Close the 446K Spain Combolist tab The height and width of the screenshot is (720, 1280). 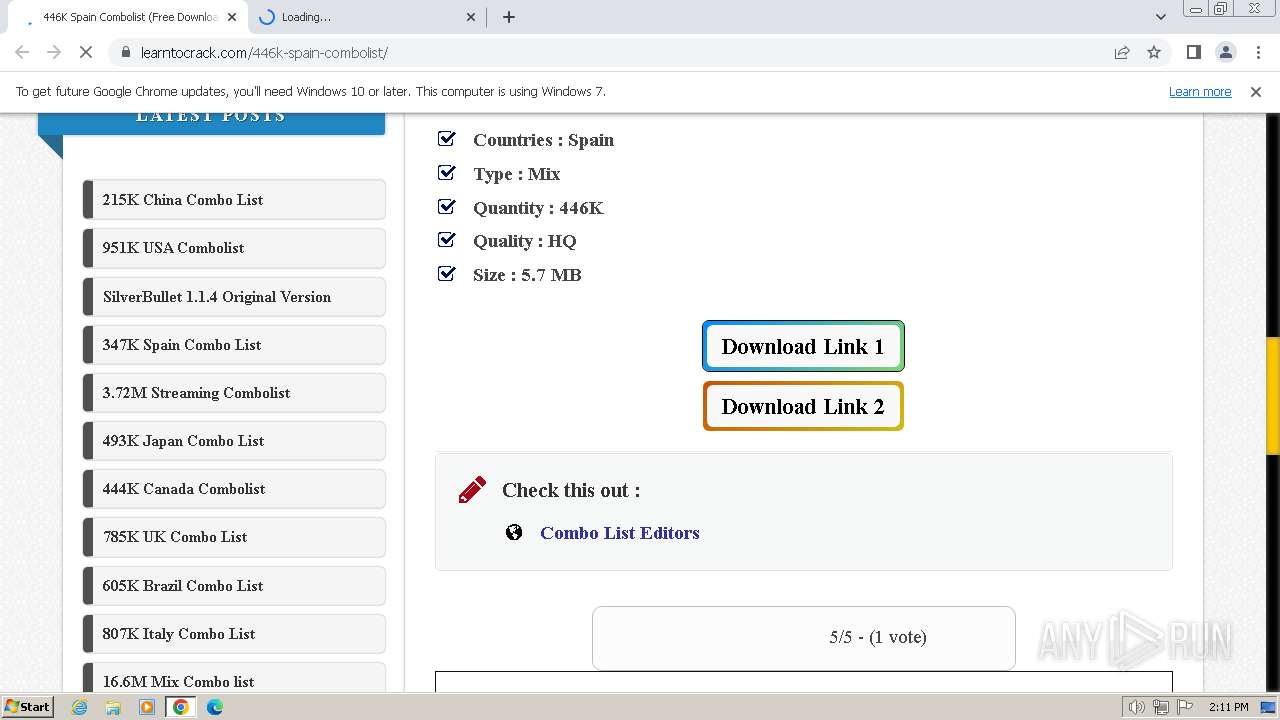231,17
